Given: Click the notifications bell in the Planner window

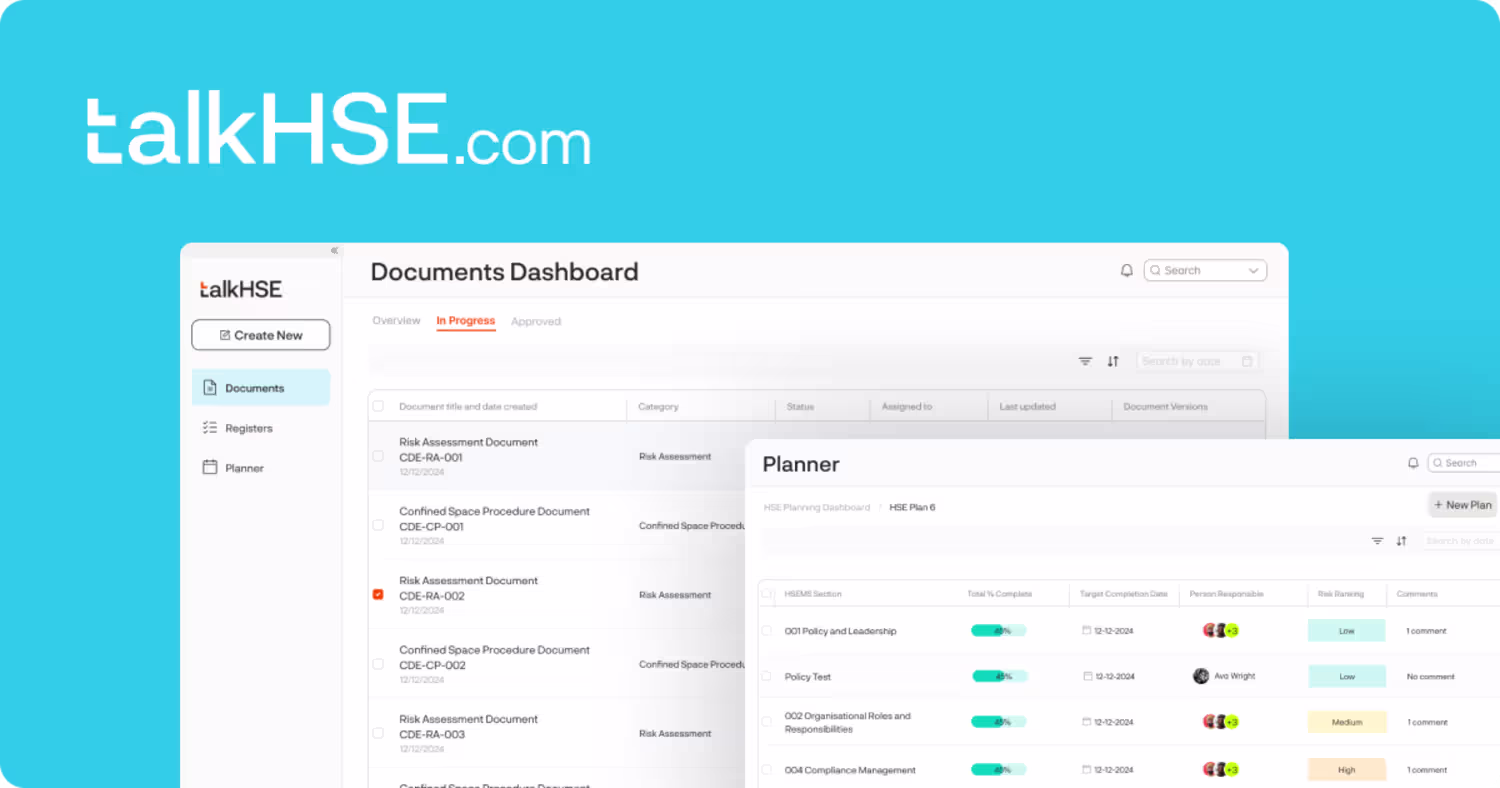Looking at the screenshot, I should click(1413, 463).
